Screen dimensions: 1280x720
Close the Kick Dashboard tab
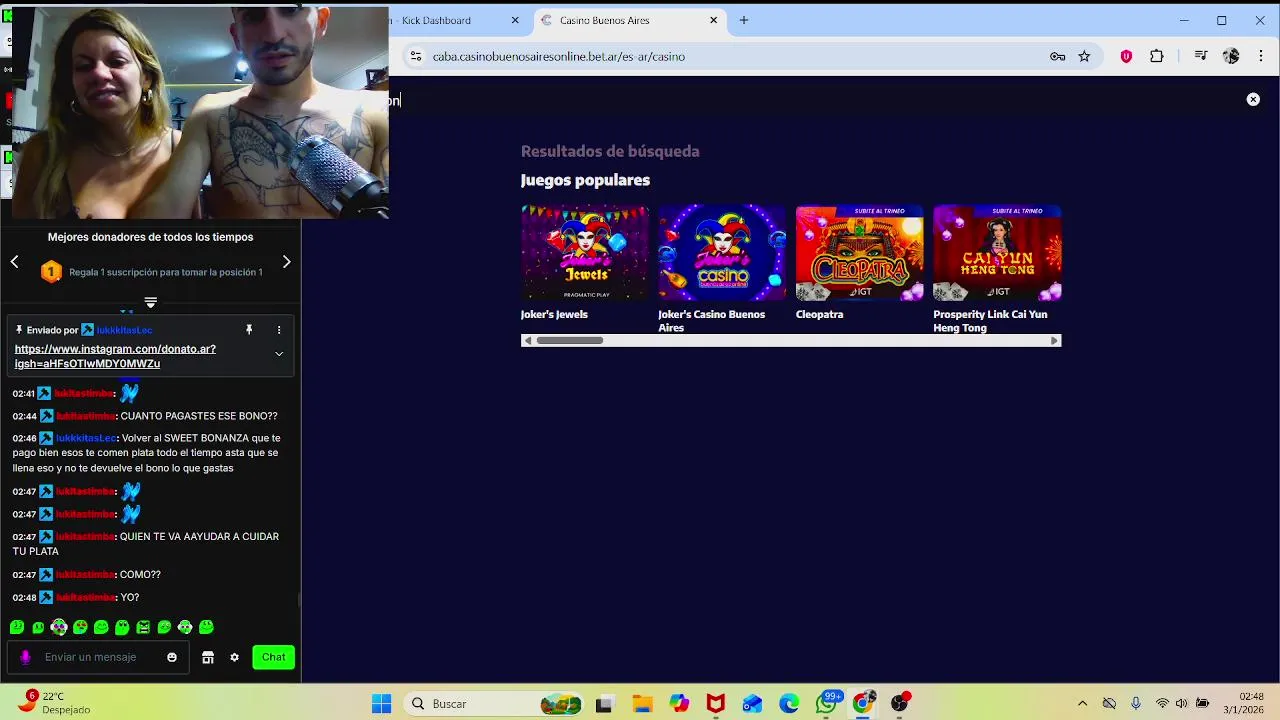pos(516,20)
